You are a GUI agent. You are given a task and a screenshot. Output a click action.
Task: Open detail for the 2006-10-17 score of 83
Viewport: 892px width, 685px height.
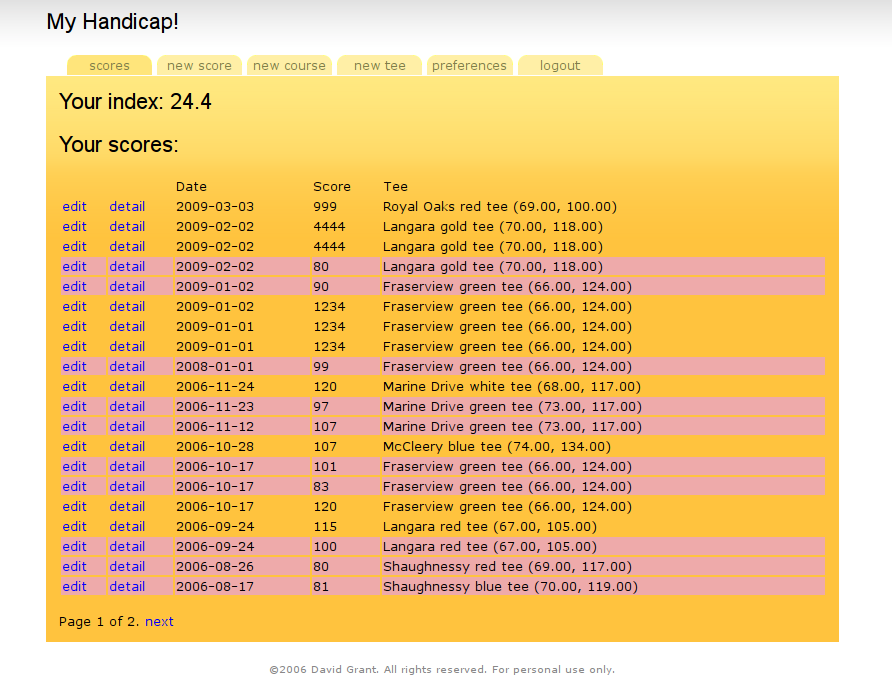pyautogui.click(x=127, y=486)
